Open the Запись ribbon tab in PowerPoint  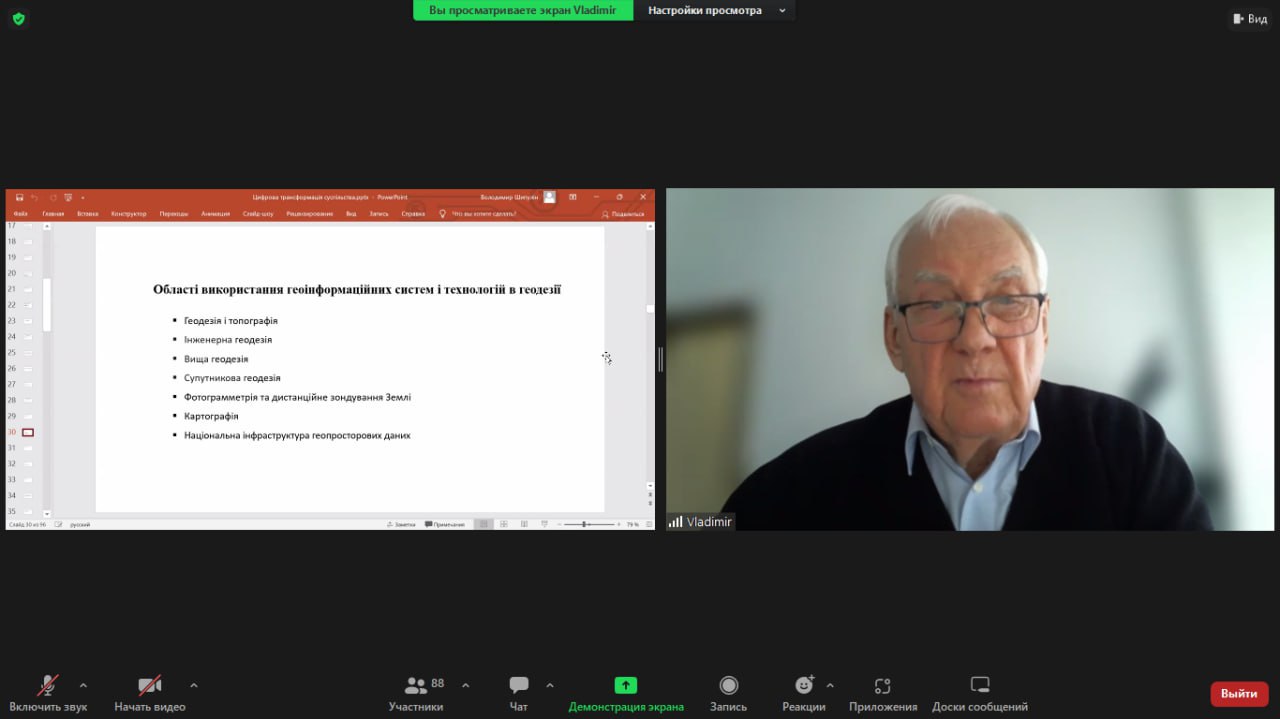point(379,213)
